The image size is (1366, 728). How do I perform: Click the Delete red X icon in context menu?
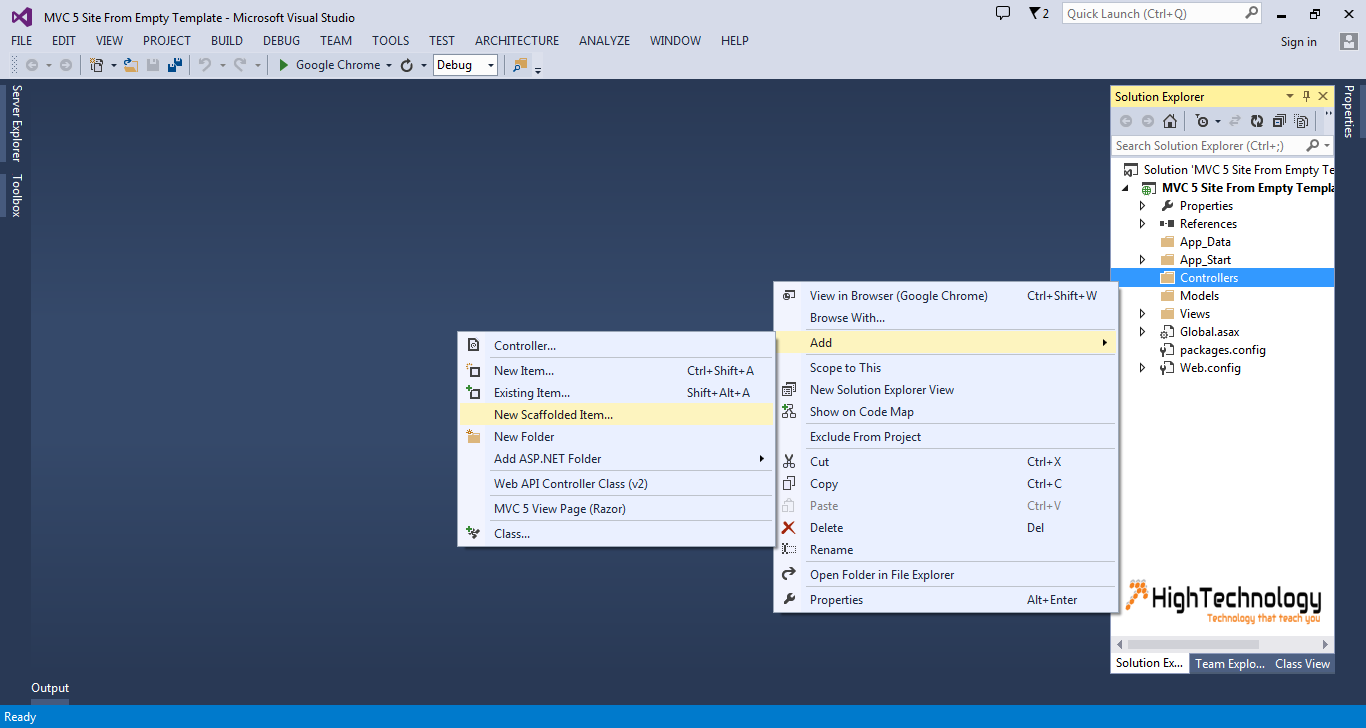[789, 528]
